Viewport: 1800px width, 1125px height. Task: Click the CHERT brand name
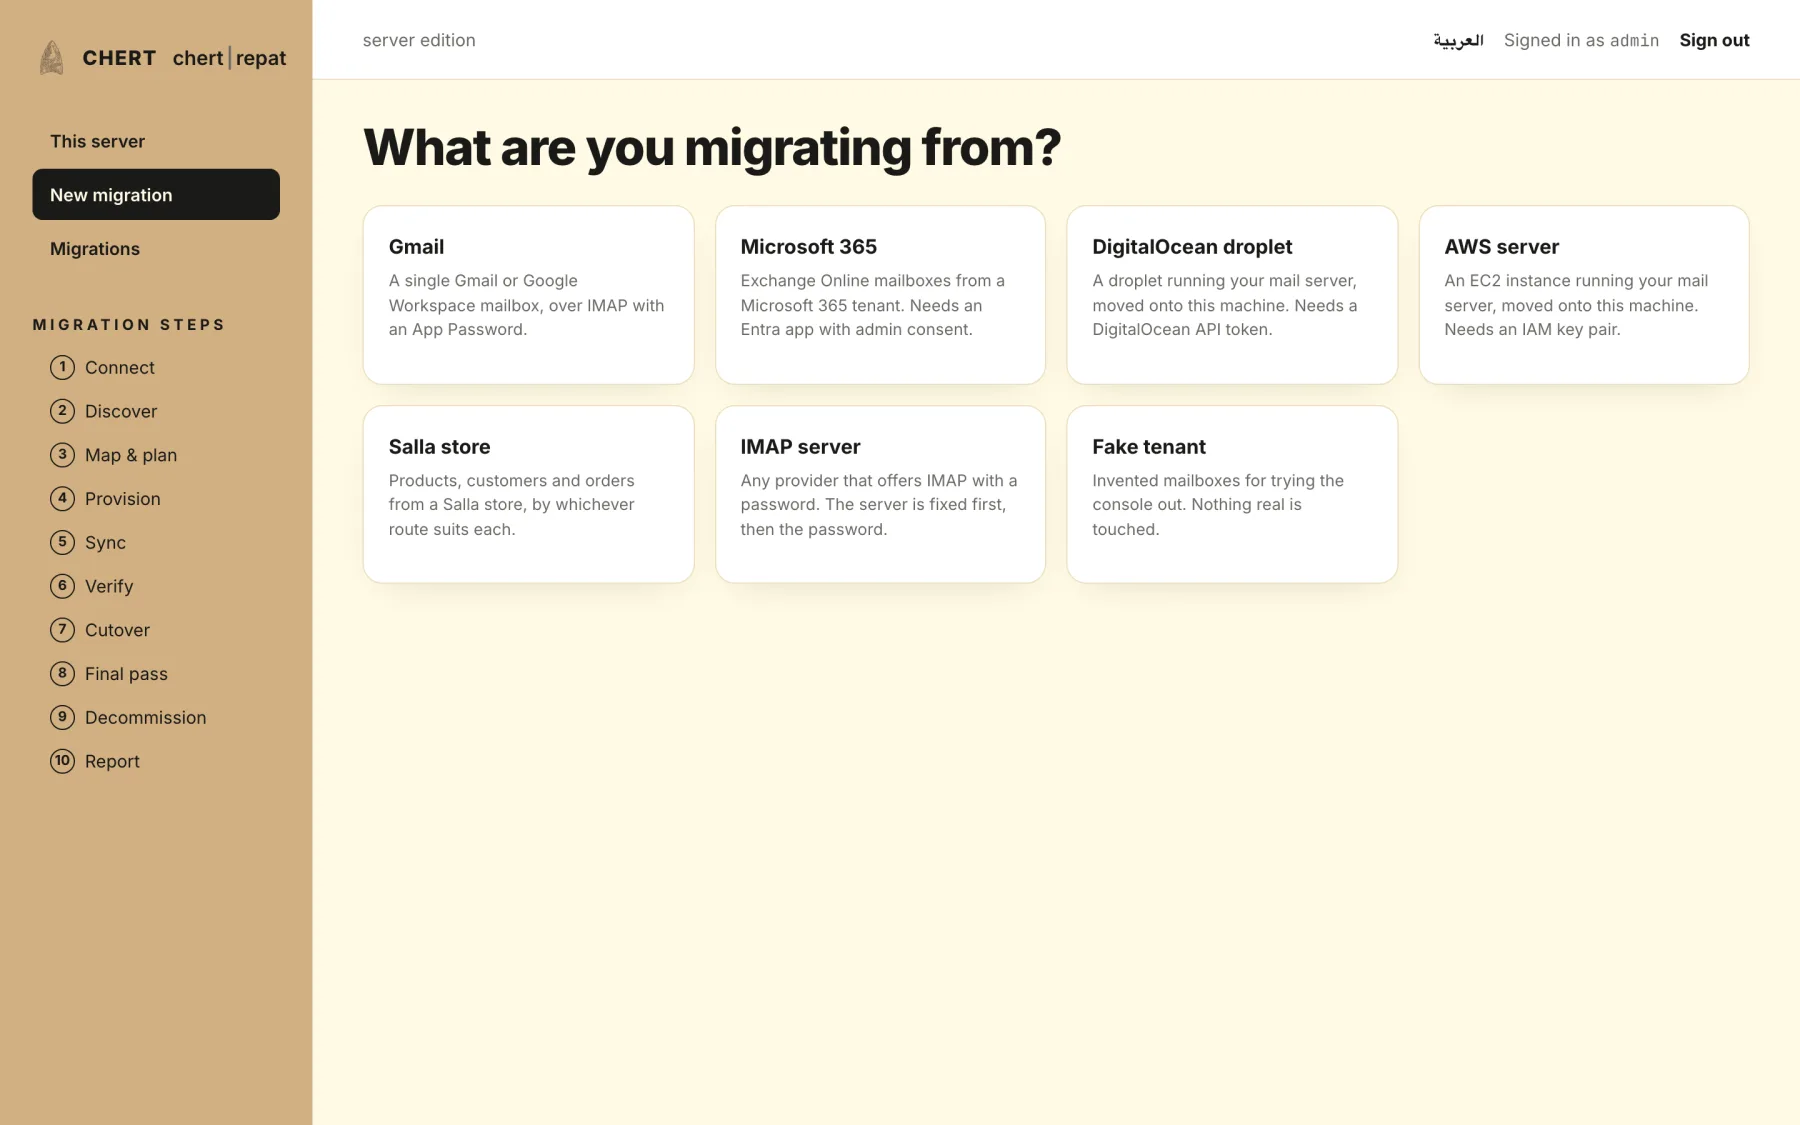[x=119, y=58]
